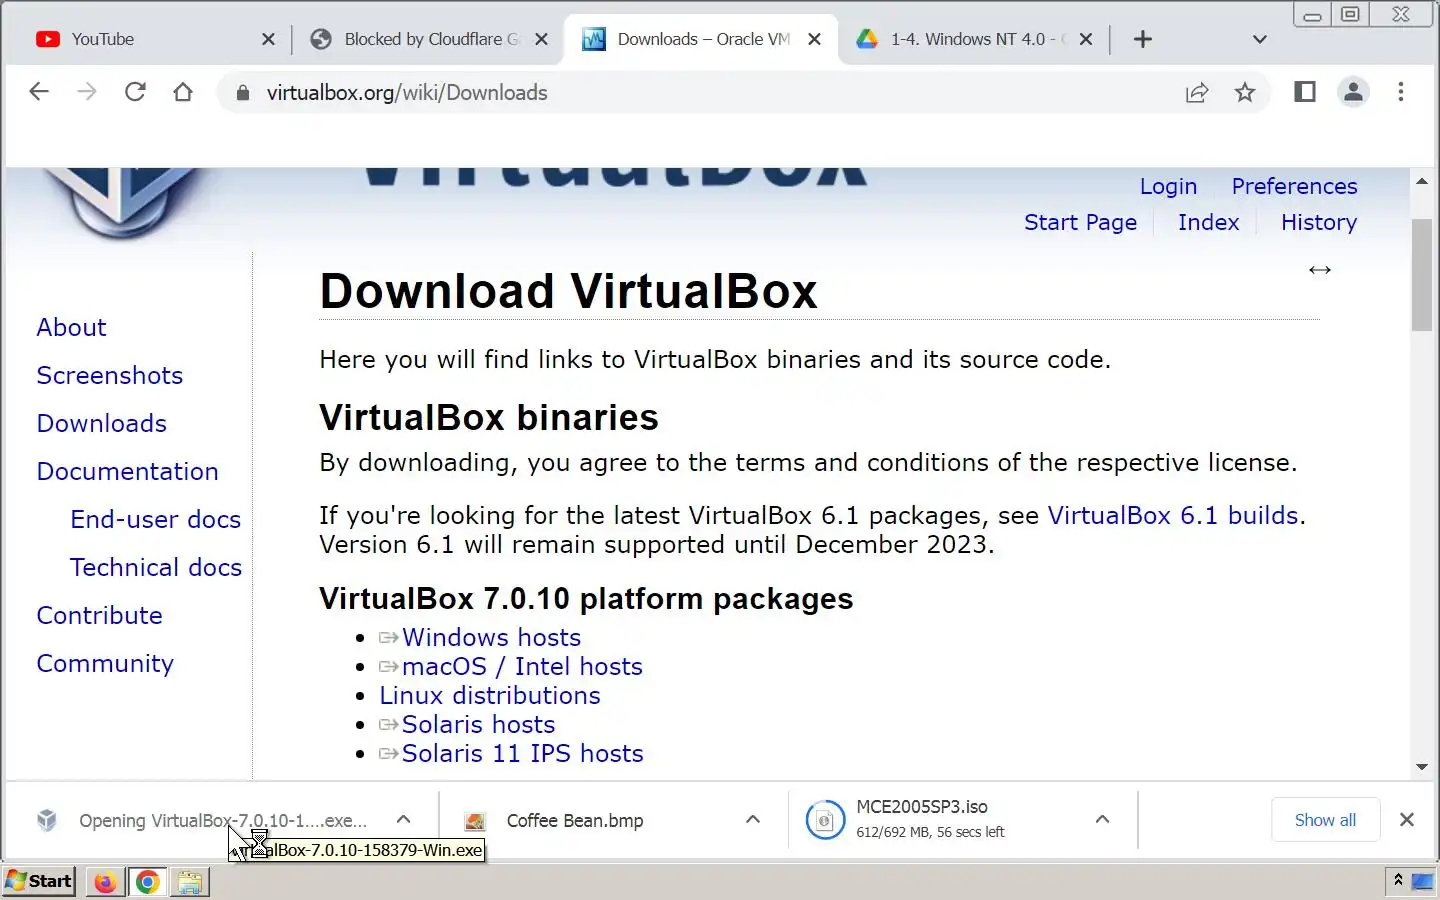Select the Downloads – Oracle VM tab
Screen dimensions: 1440x900
(700, 39)
